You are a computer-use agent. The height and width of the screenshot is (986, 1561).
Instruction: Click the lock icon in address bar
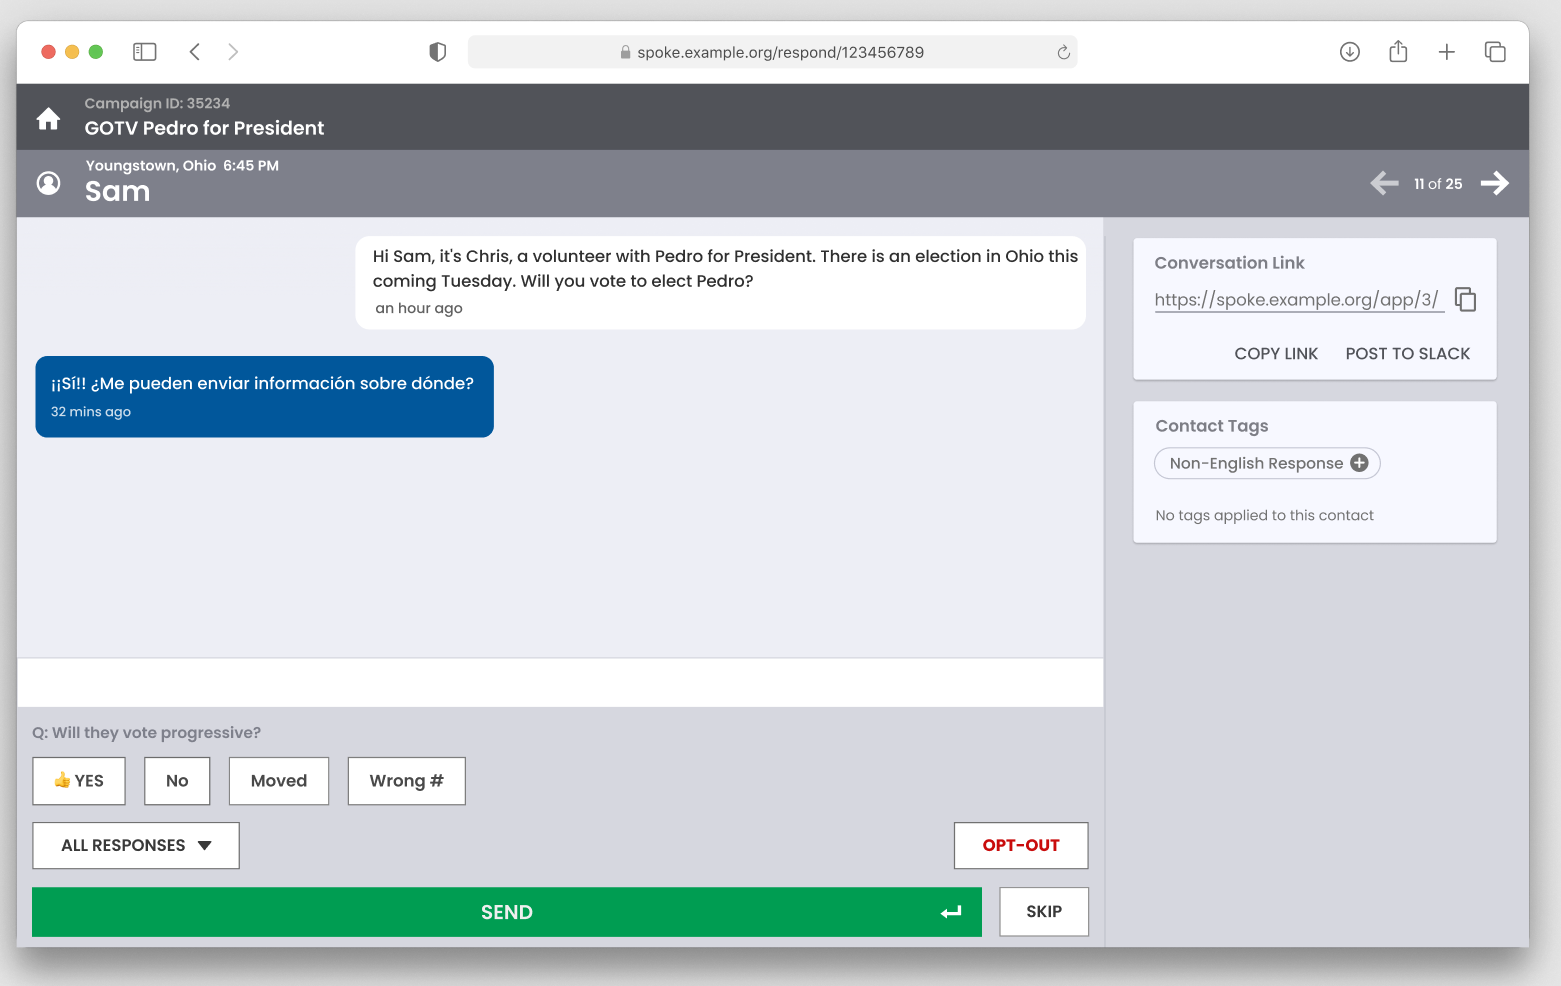coord(625,52)
